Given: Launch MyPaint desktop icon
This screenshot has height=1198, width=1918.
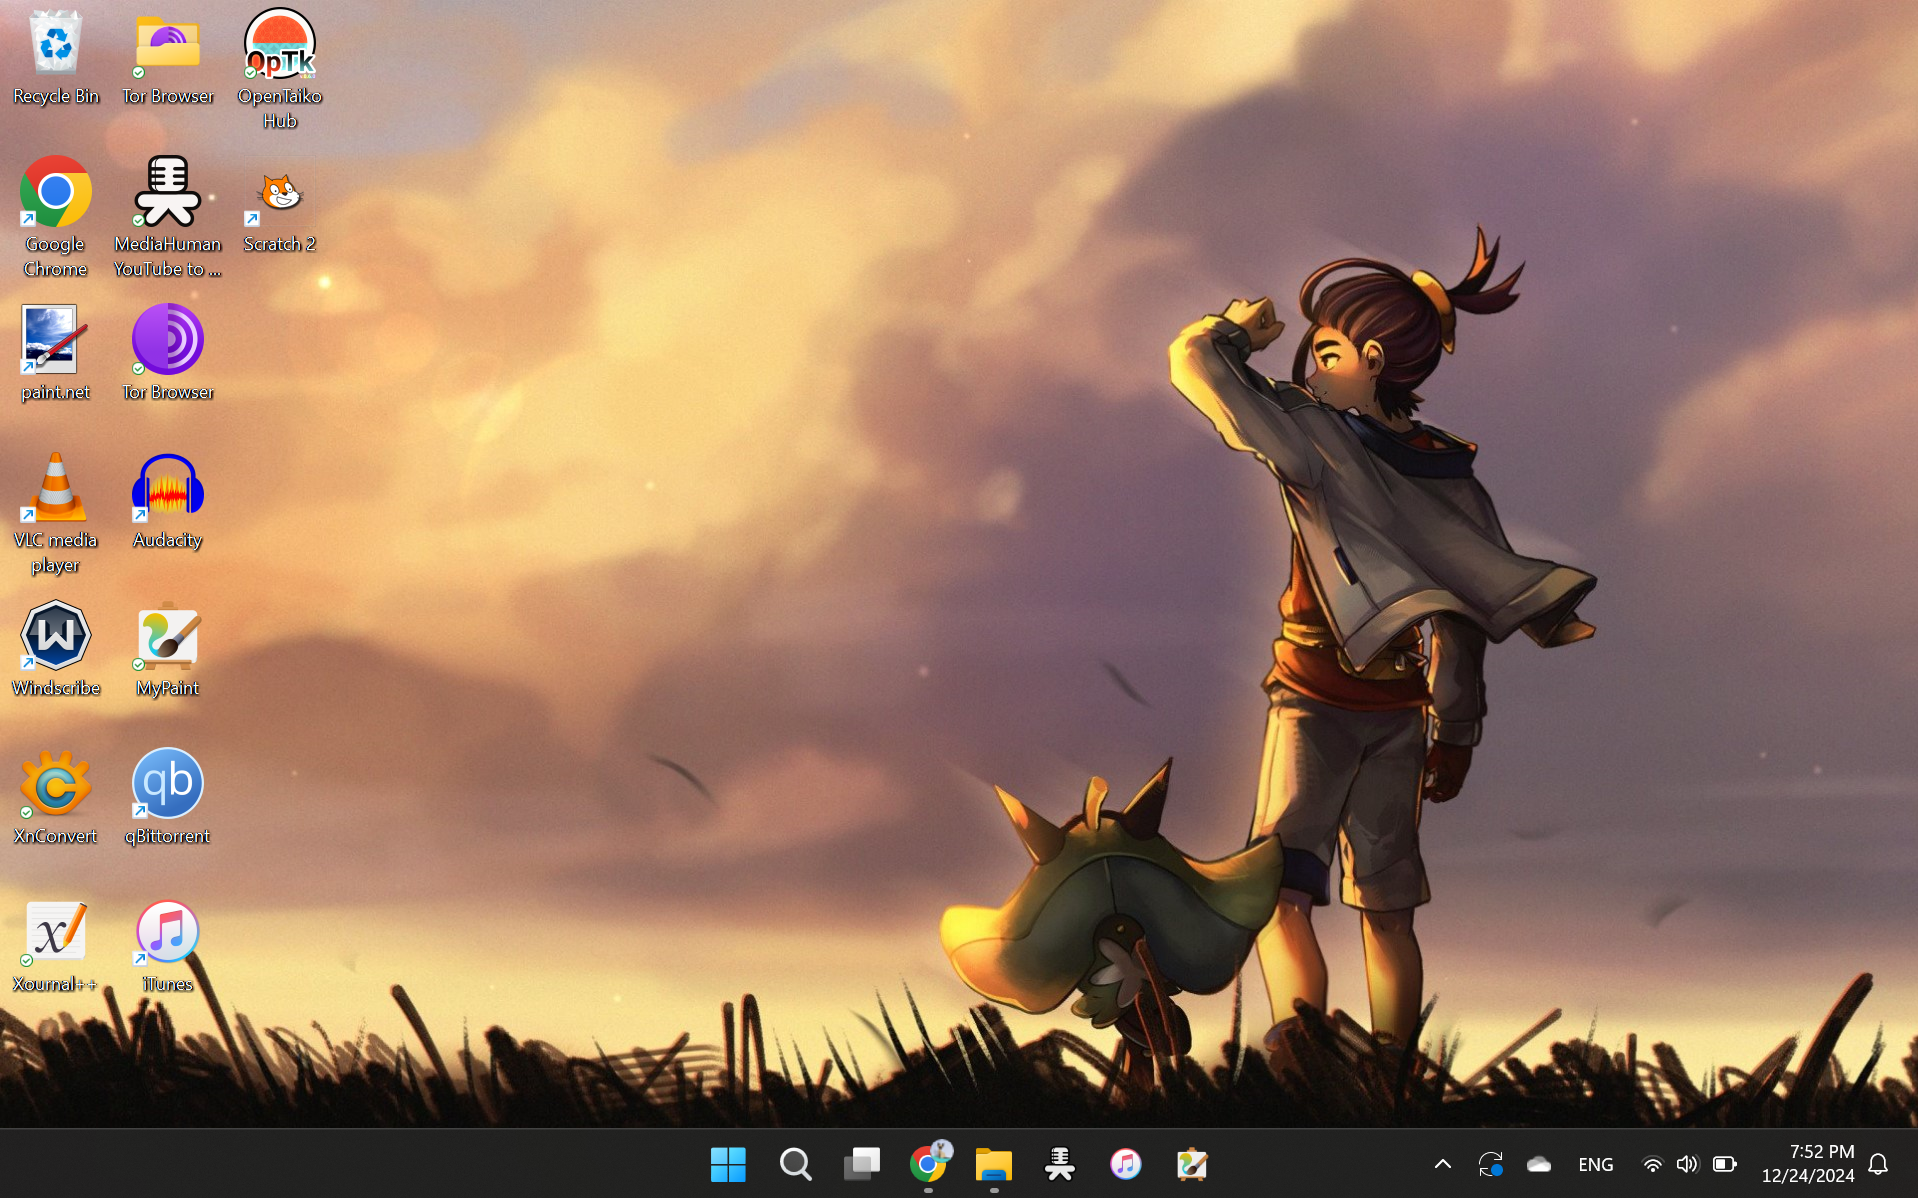Looking at the screenshot, I should click(168, 649).
